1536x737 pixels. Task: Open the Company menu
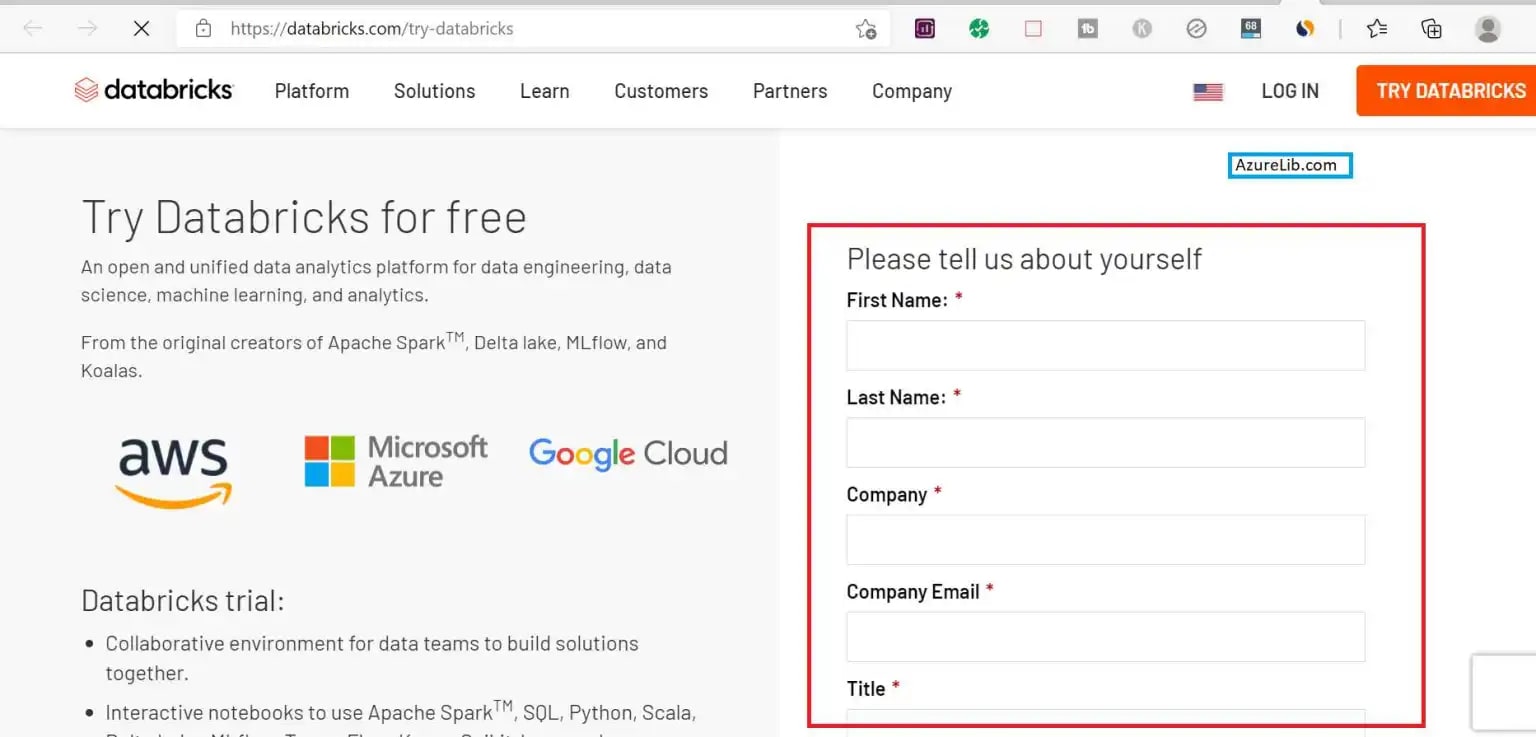[x=912, y=91]
